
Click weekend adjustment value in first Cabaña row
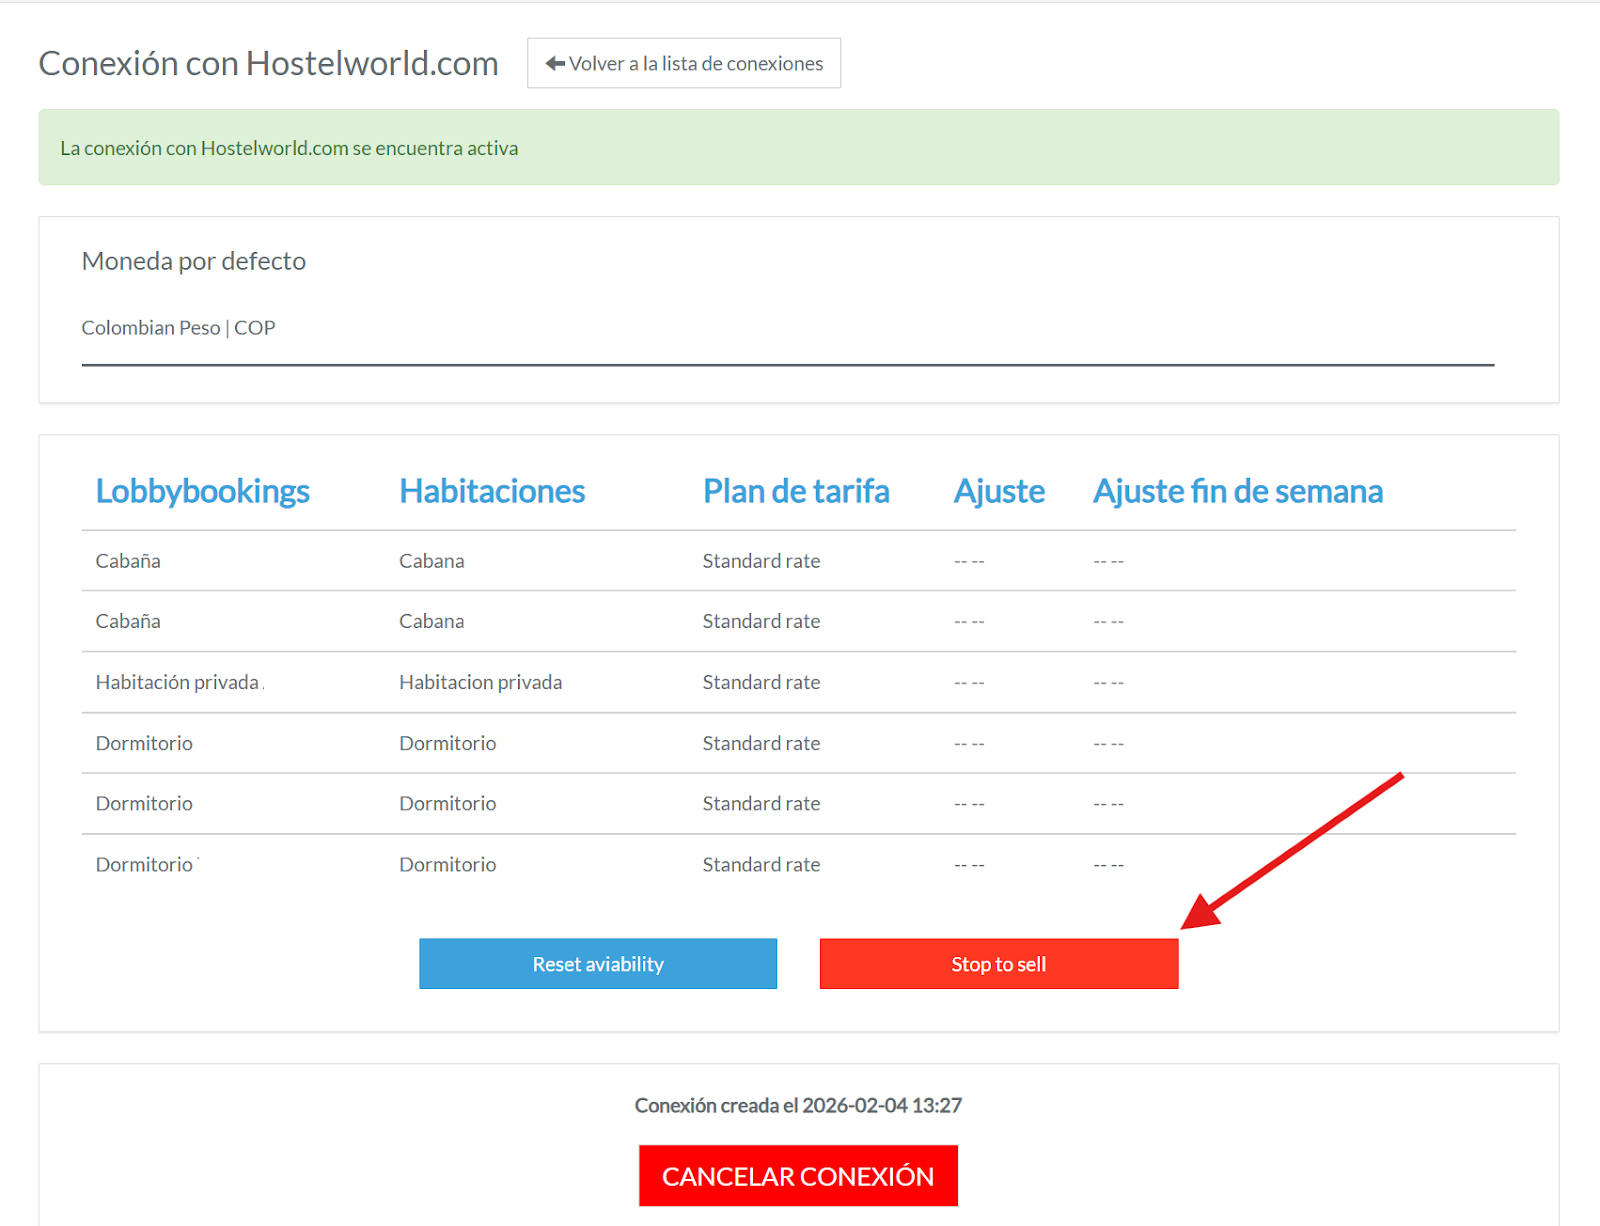(1108, 562)
